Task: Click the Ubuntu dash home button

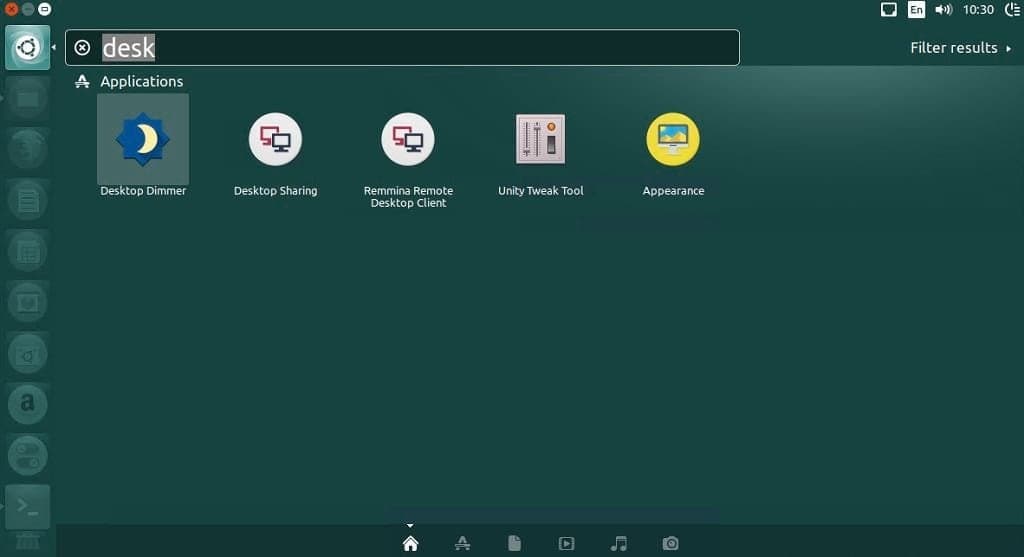Action: (27, 48)
